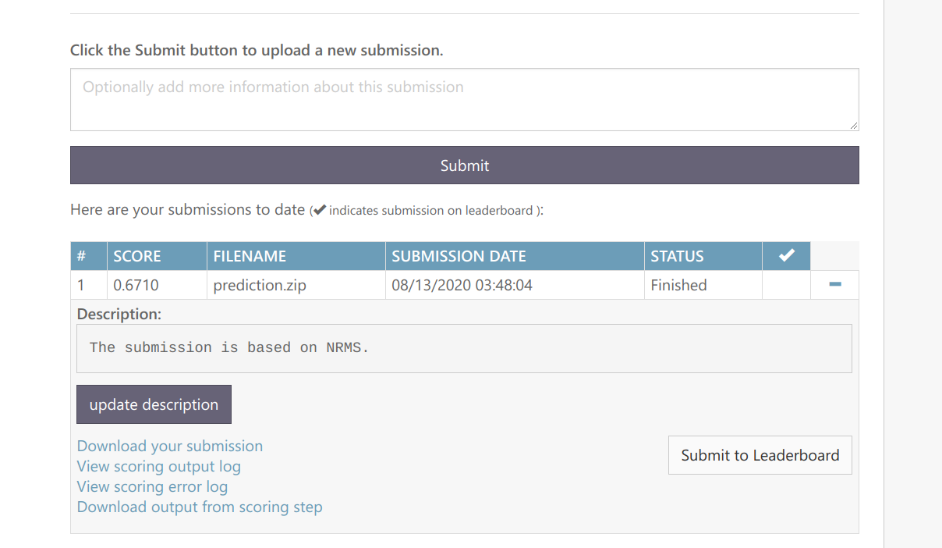942x548 pixels.
Task: Click the SUBMISSION DATE column header
Action: [459, 256]
